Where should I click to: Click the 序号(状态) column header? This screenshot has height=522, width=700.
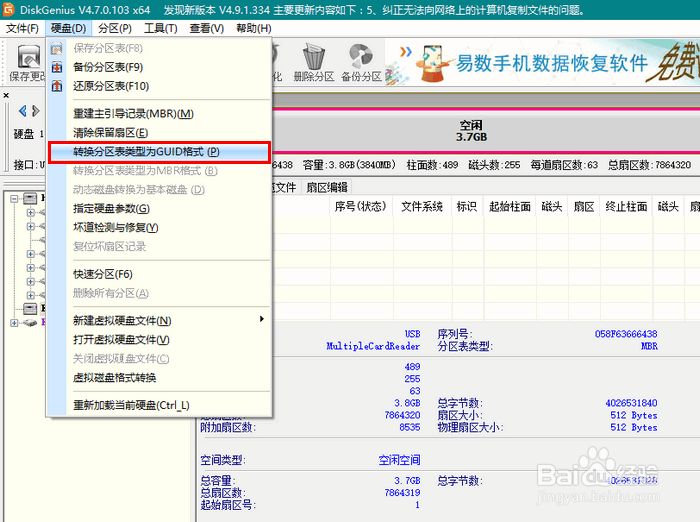(361, 206)
